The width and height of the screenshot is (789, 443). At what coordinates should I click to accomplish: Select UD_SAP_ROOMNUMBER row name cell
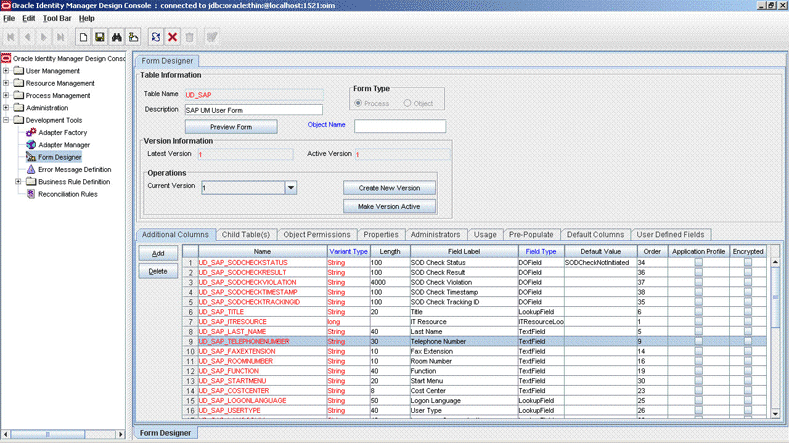[x=262, y=361]
